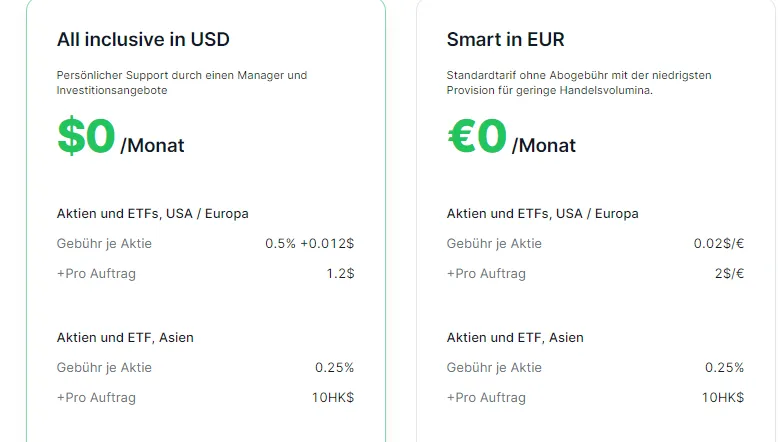Click the "Smart in EUR" plan heading
Screen dimensions: 778x442
point(506,40)
